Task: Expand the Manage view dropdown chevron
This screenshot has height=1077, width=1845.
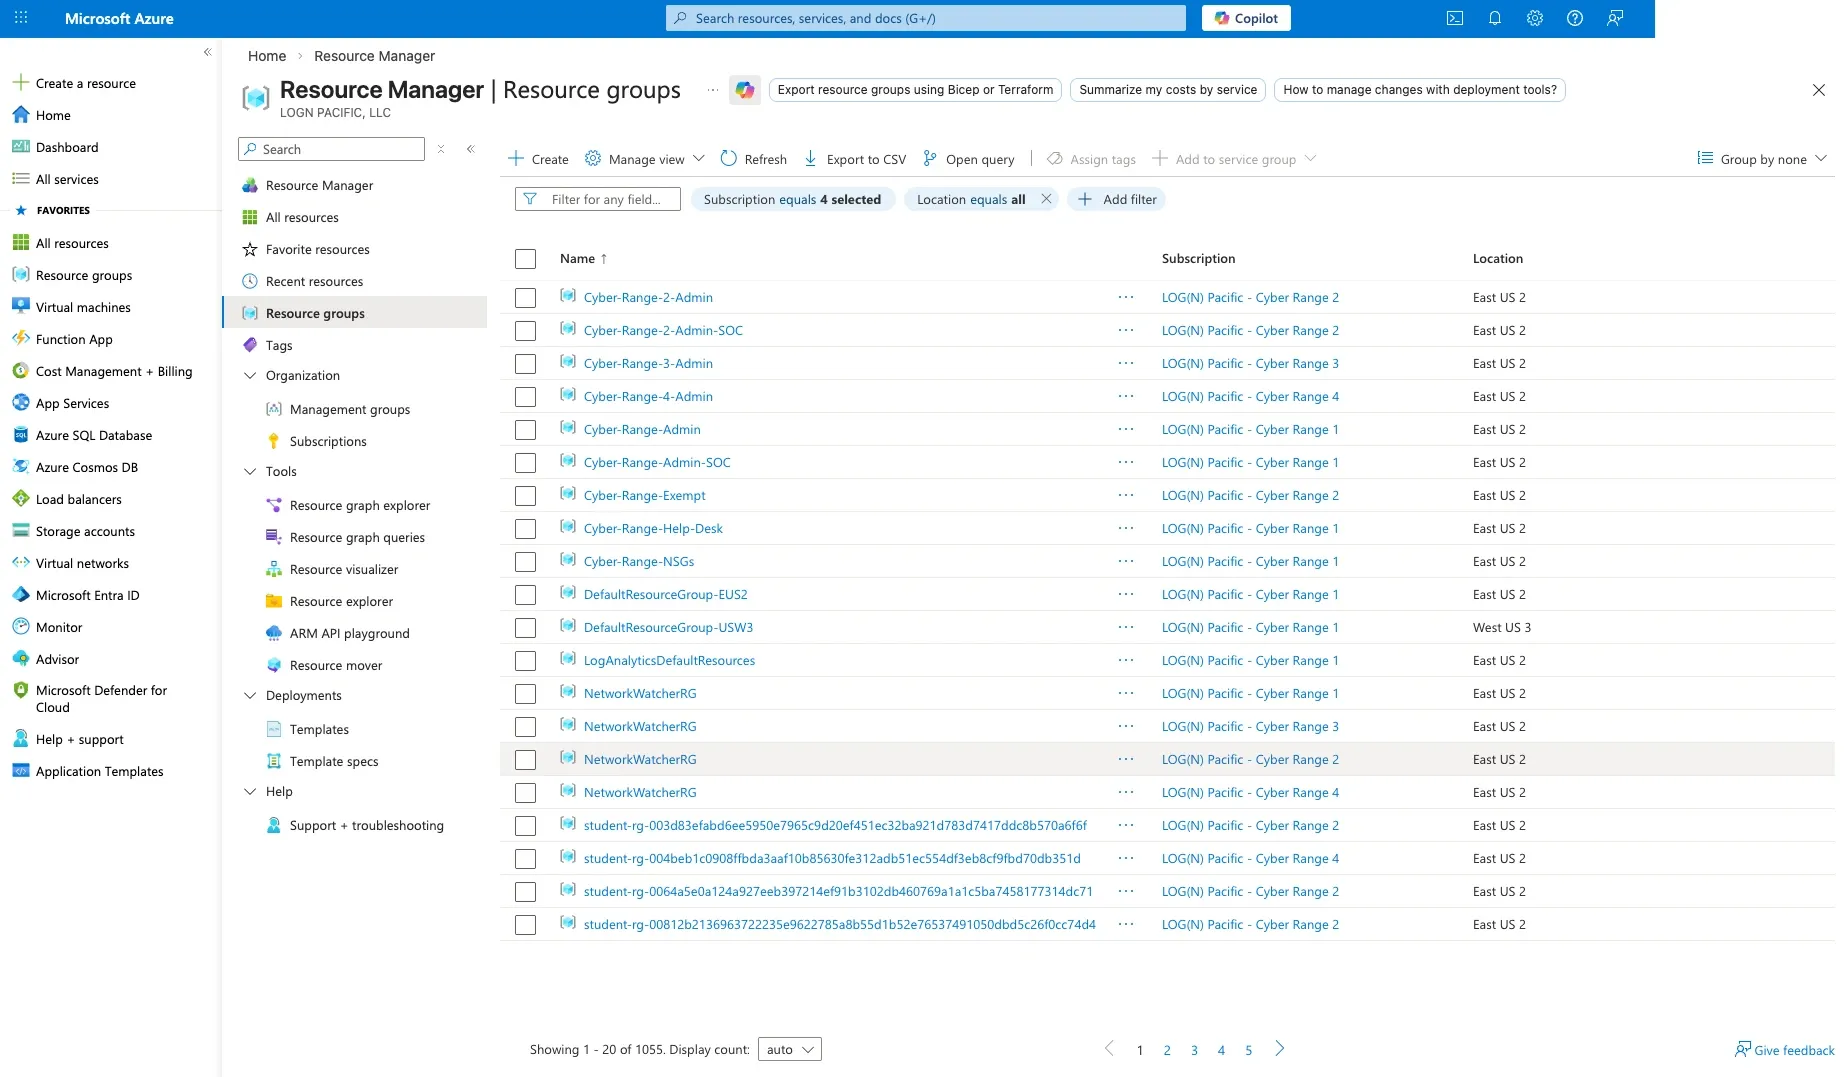Action: coord(699,158)
